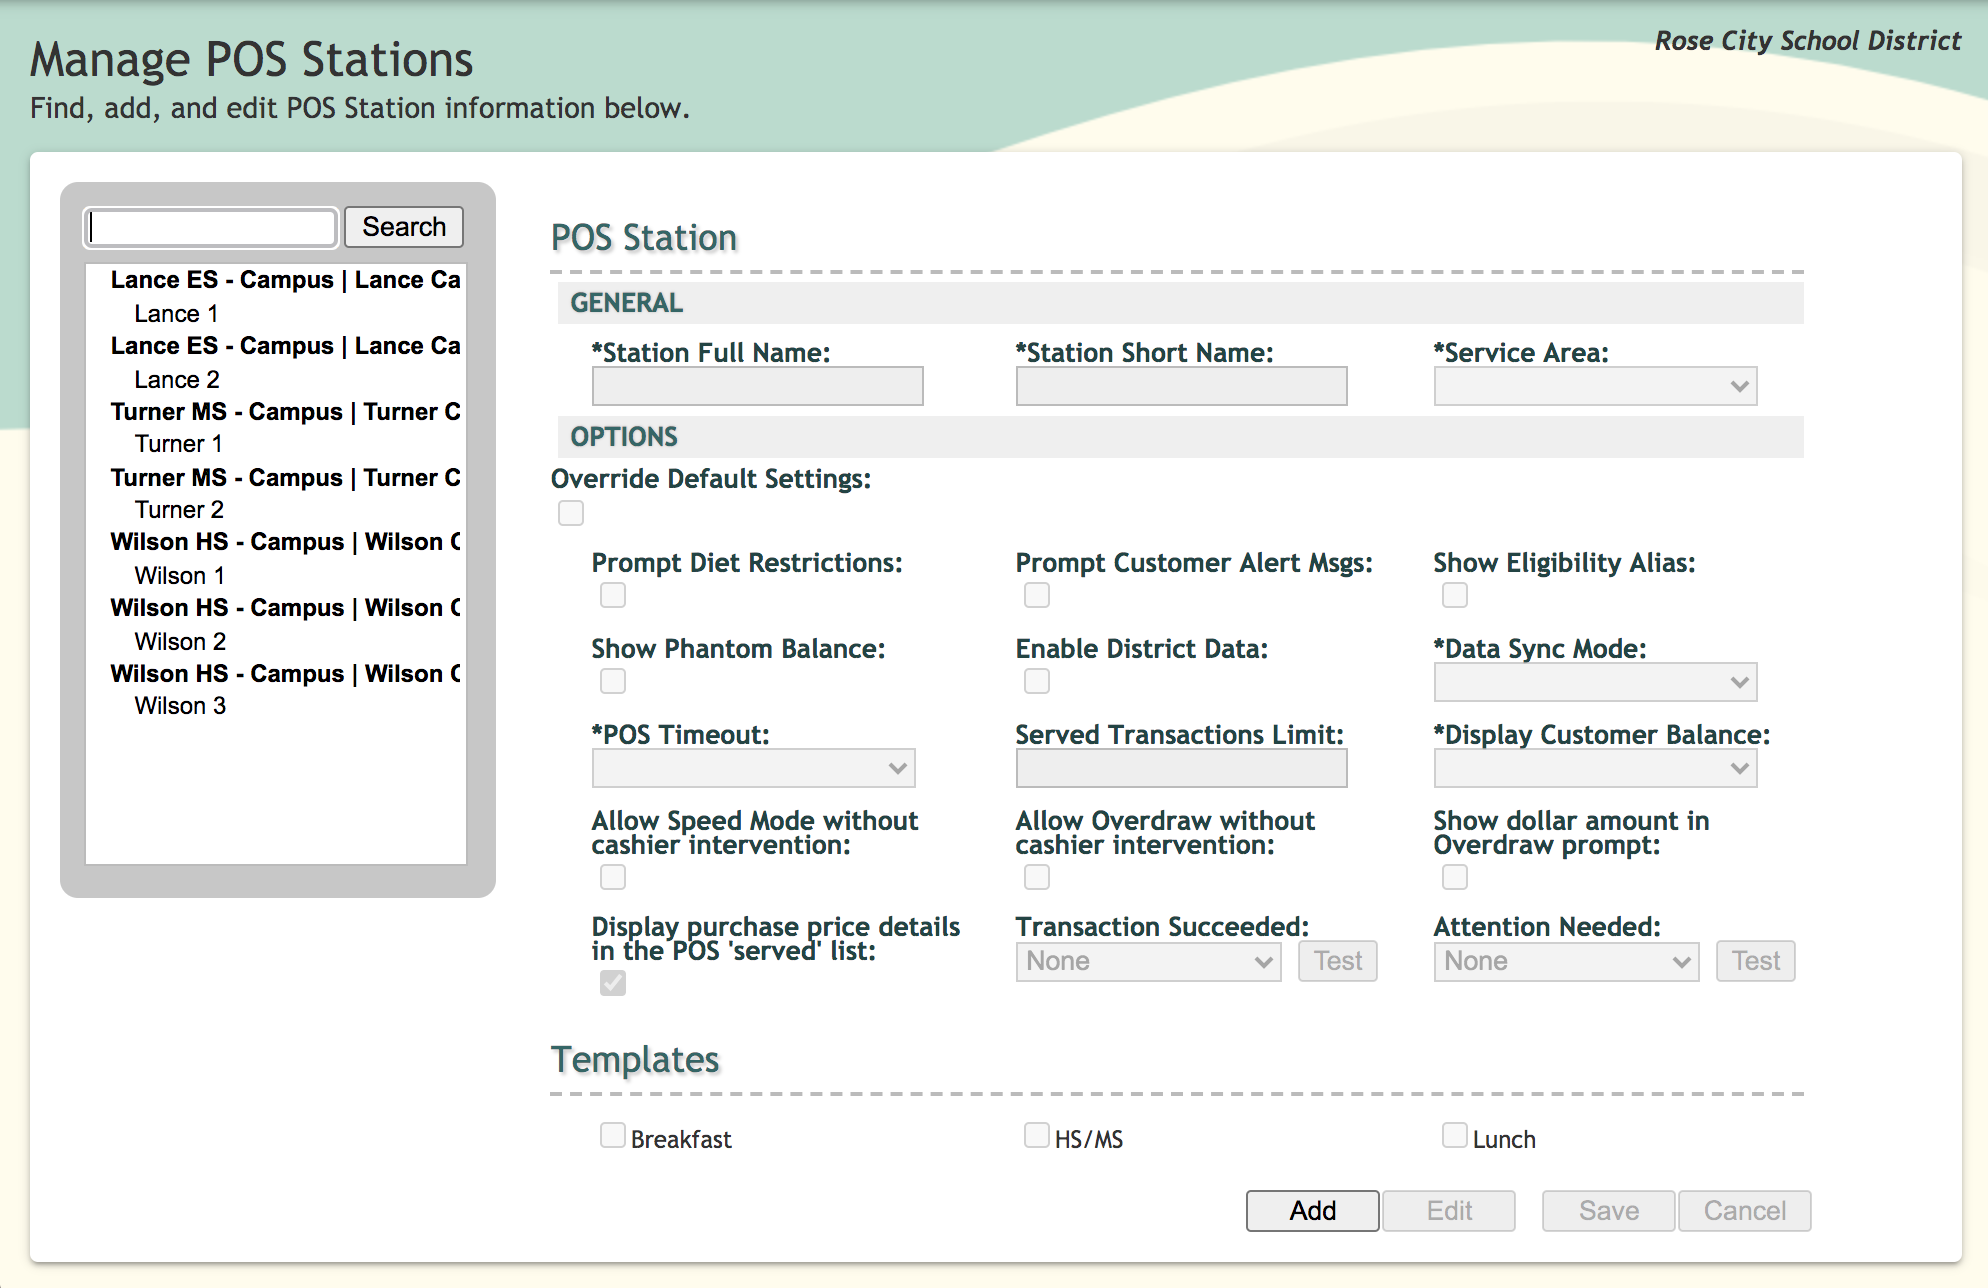This screenshot has width=1988, height=1288.
Task: Click the Search button
Action: [403, 227]
